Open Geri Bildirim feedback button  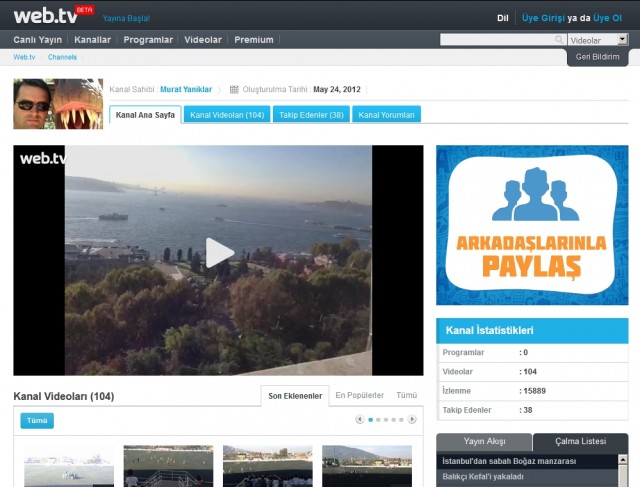(598, 57)
